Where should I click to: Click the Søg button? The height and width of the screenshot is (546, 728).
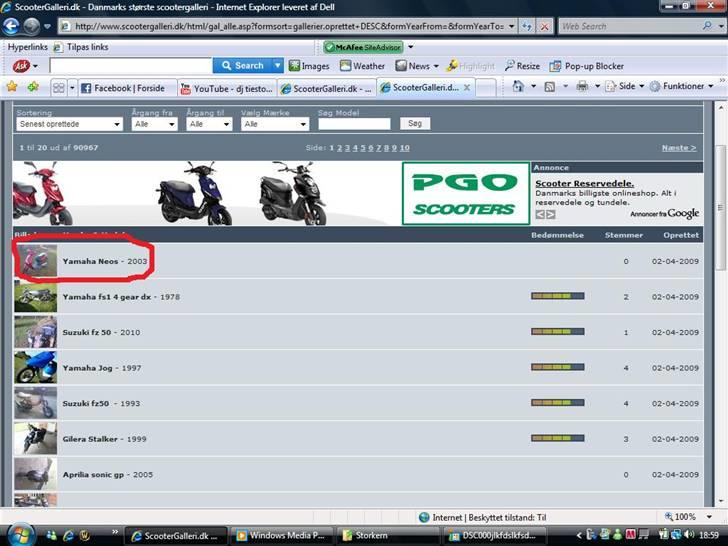pyautogui.click(x=414, y=124)
